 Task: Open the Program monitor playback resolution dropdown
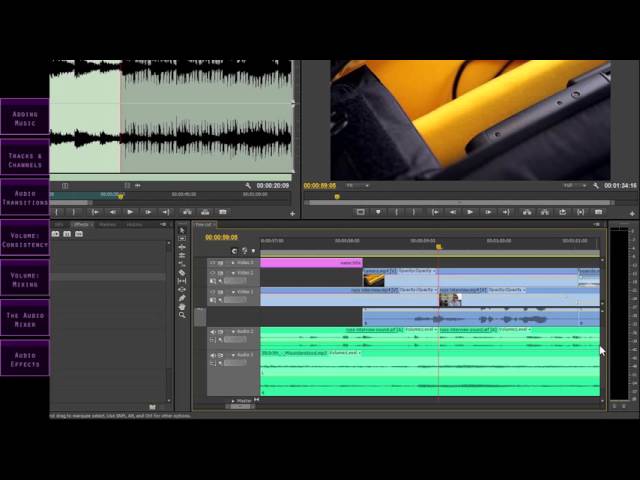click(x=575, y=186)
